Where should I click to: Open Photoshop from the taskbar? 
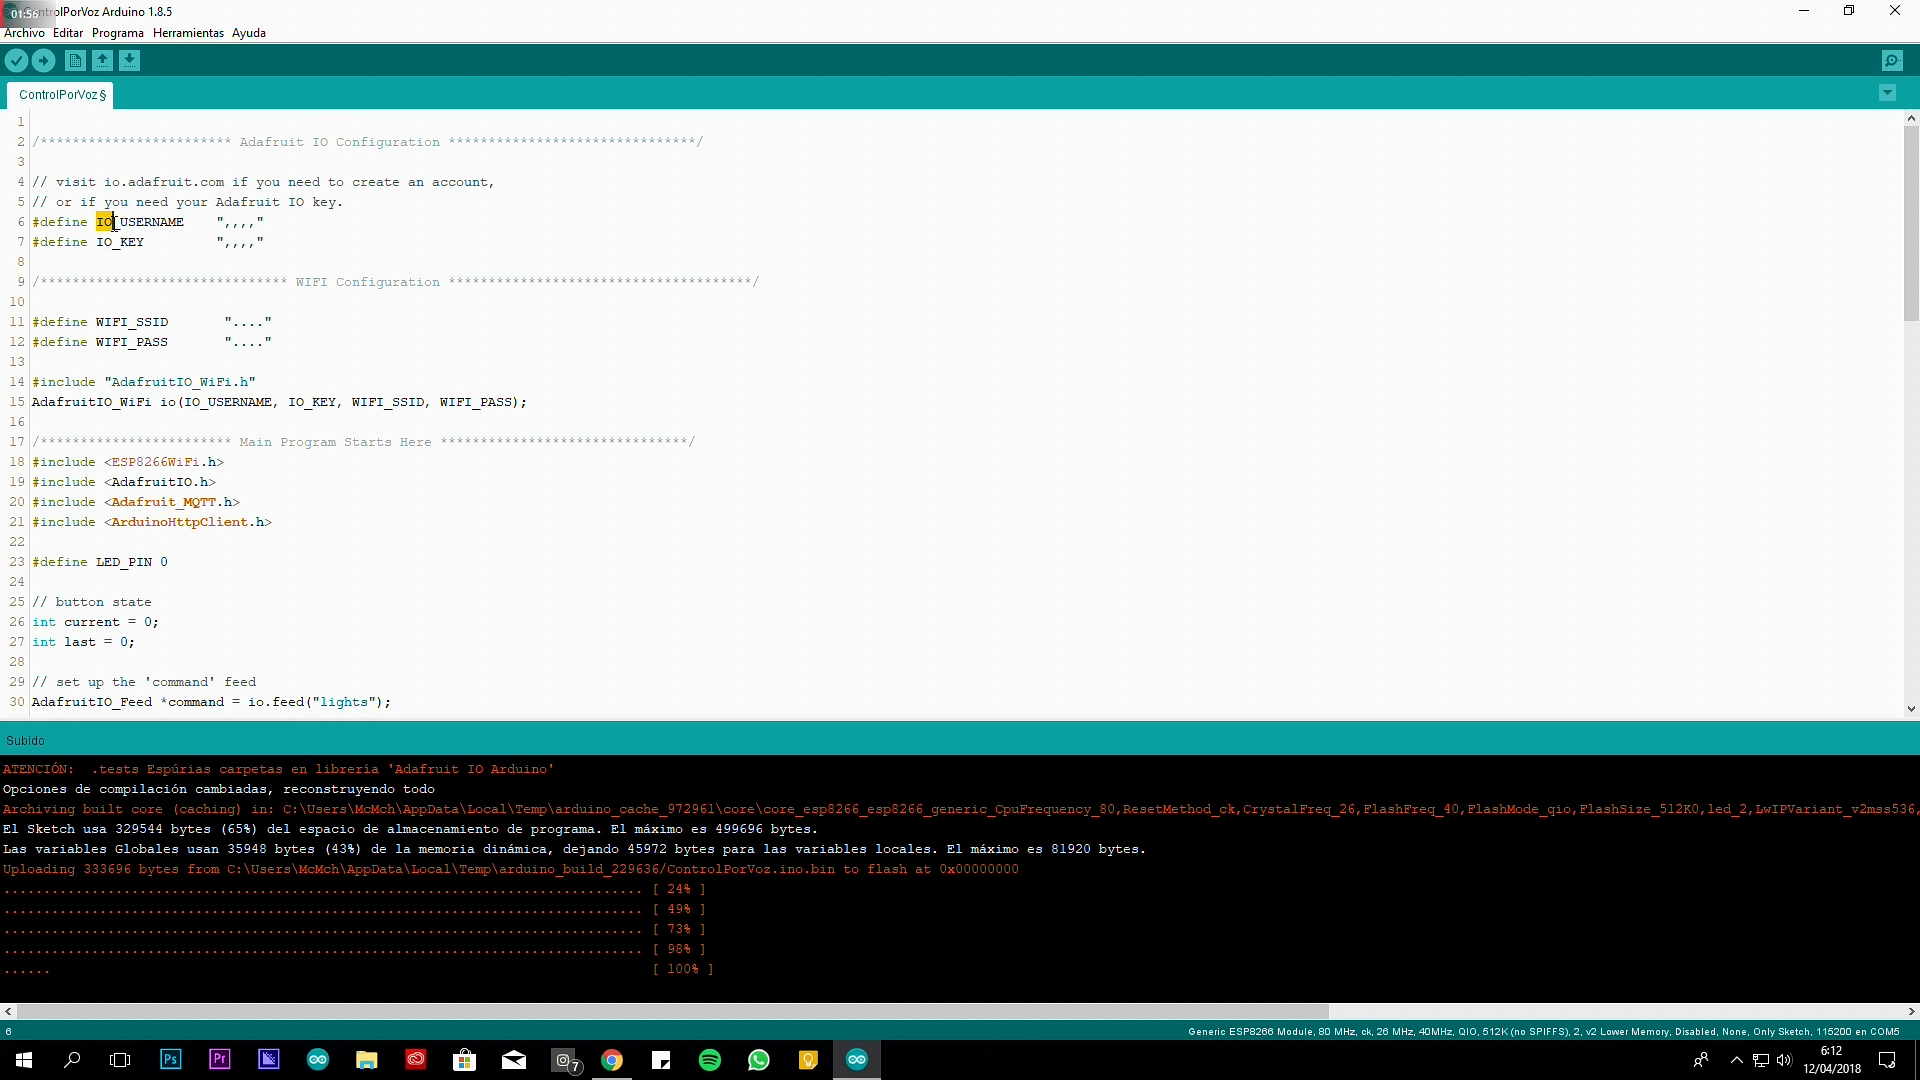coord(170,1059)
